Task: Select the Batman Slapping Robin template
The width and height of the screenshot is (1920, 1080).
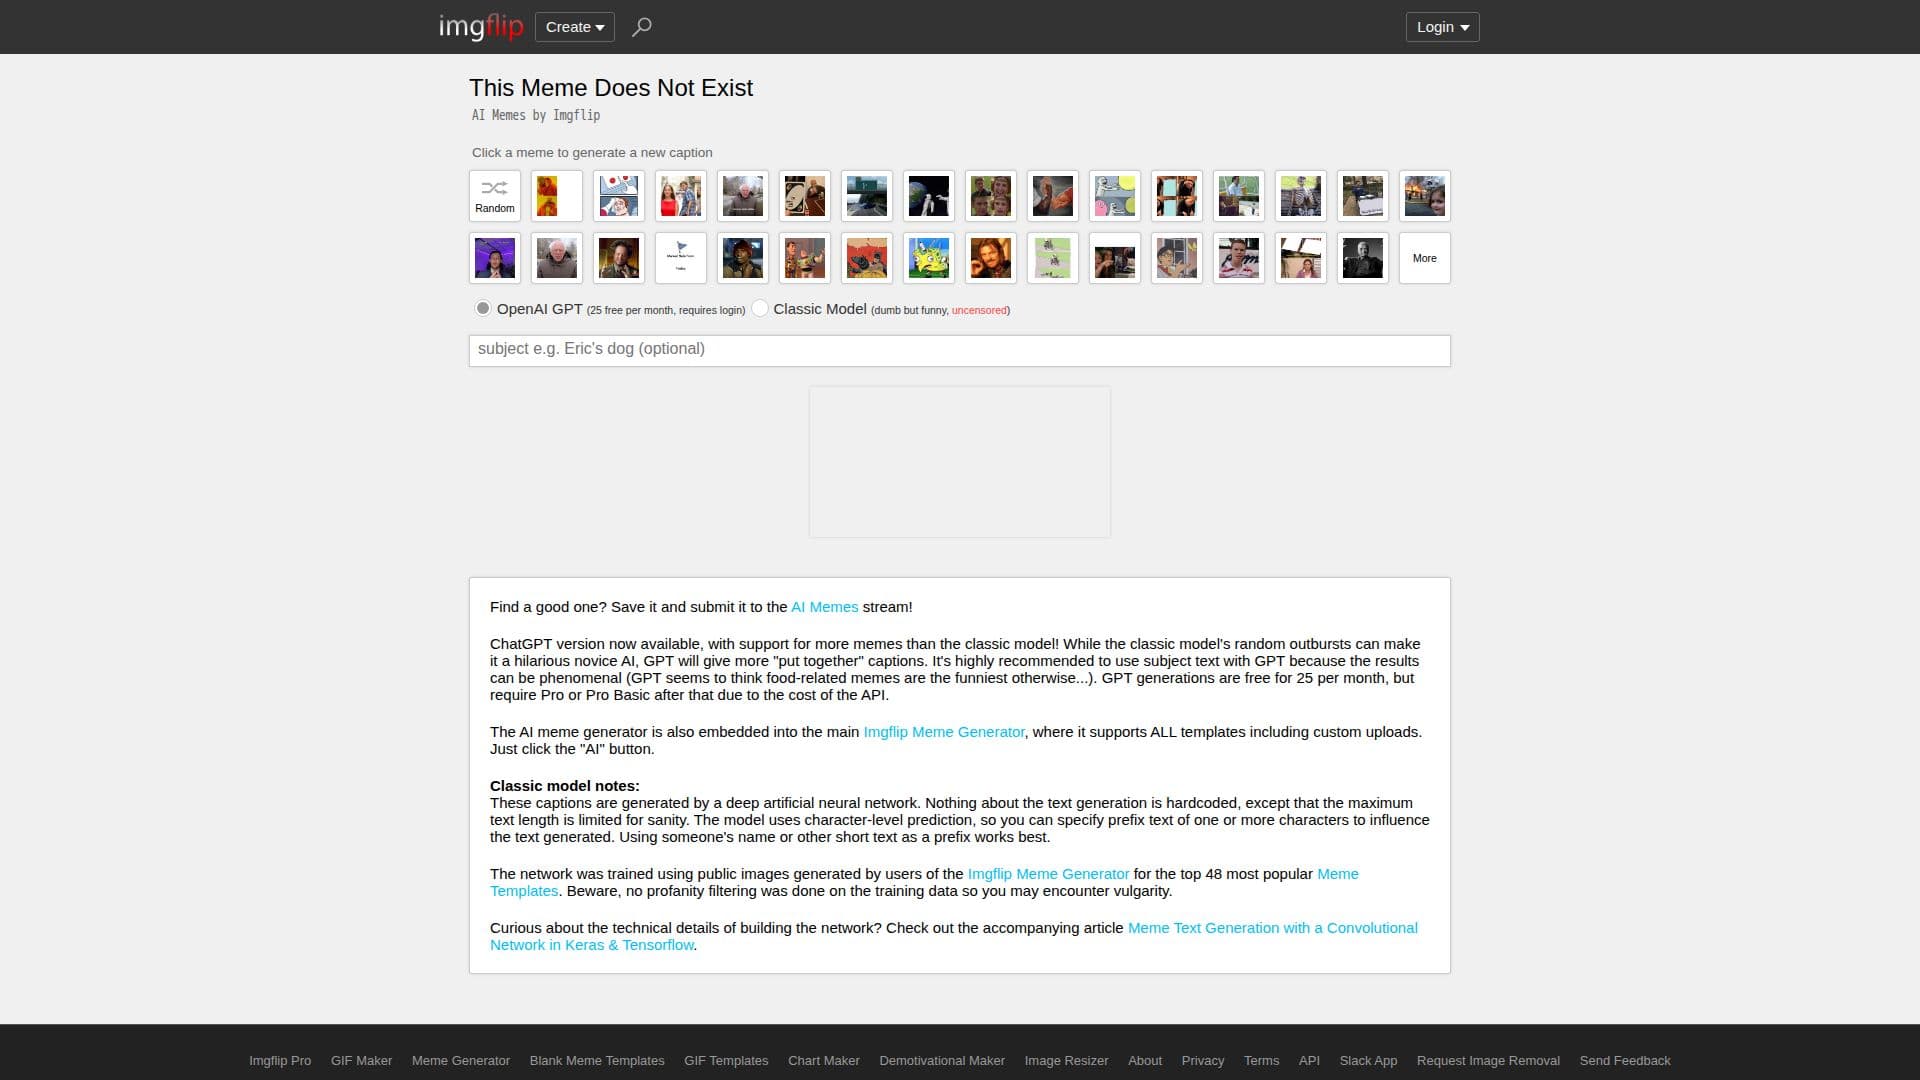Action: (x=867, y=258)
